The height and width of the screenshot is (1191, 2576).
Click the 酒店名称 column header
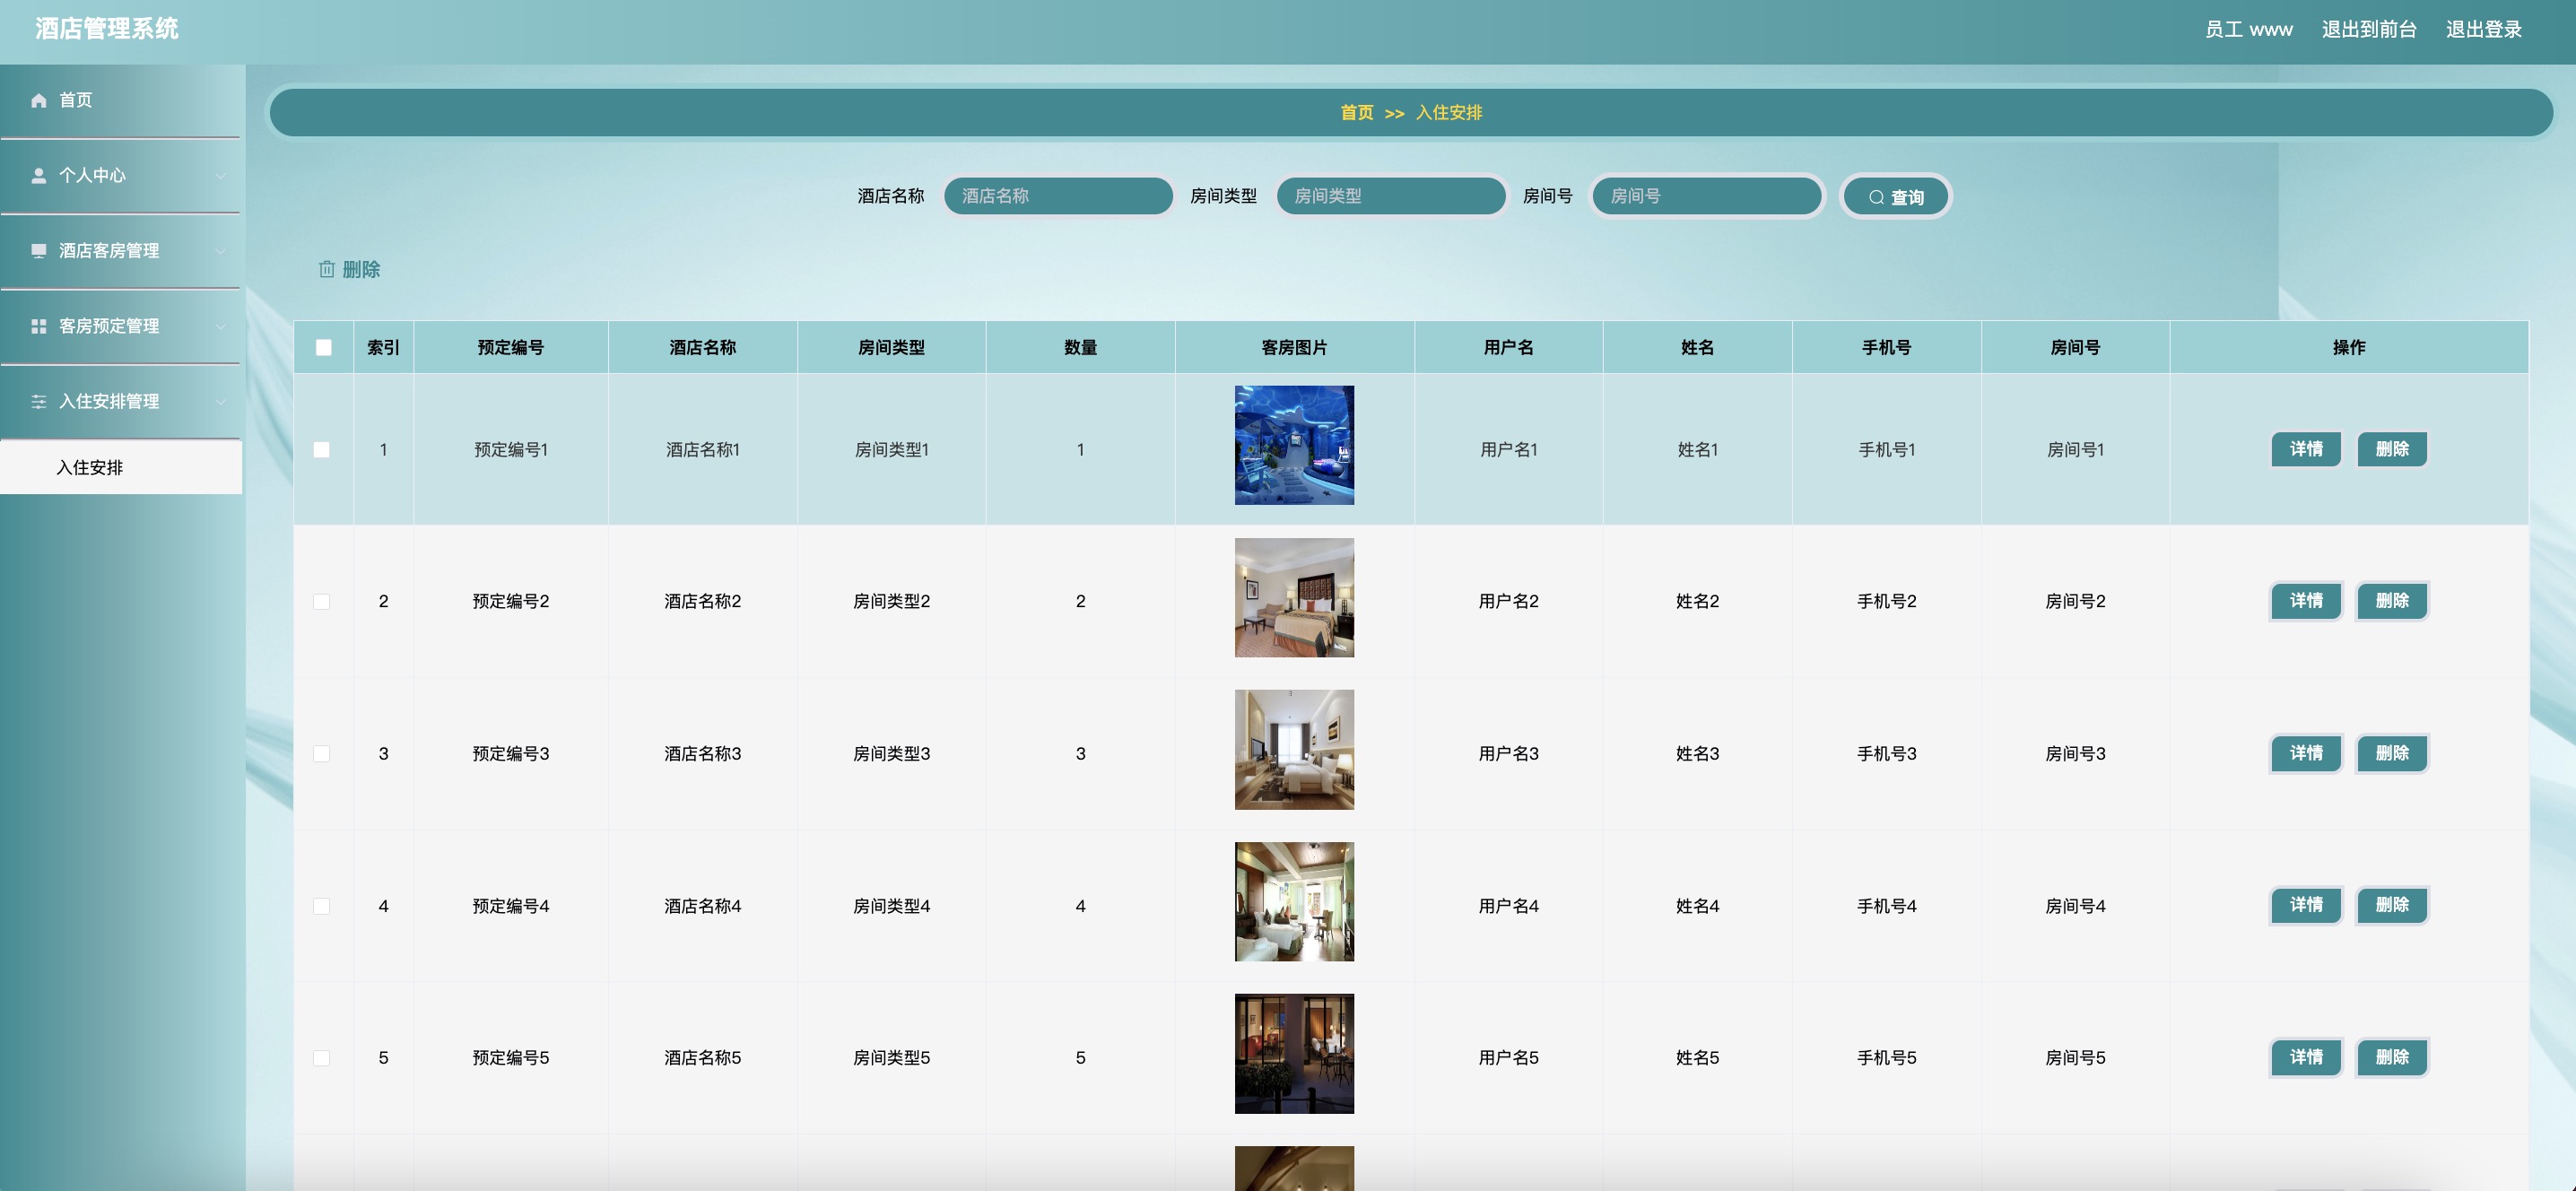point(703,348)
